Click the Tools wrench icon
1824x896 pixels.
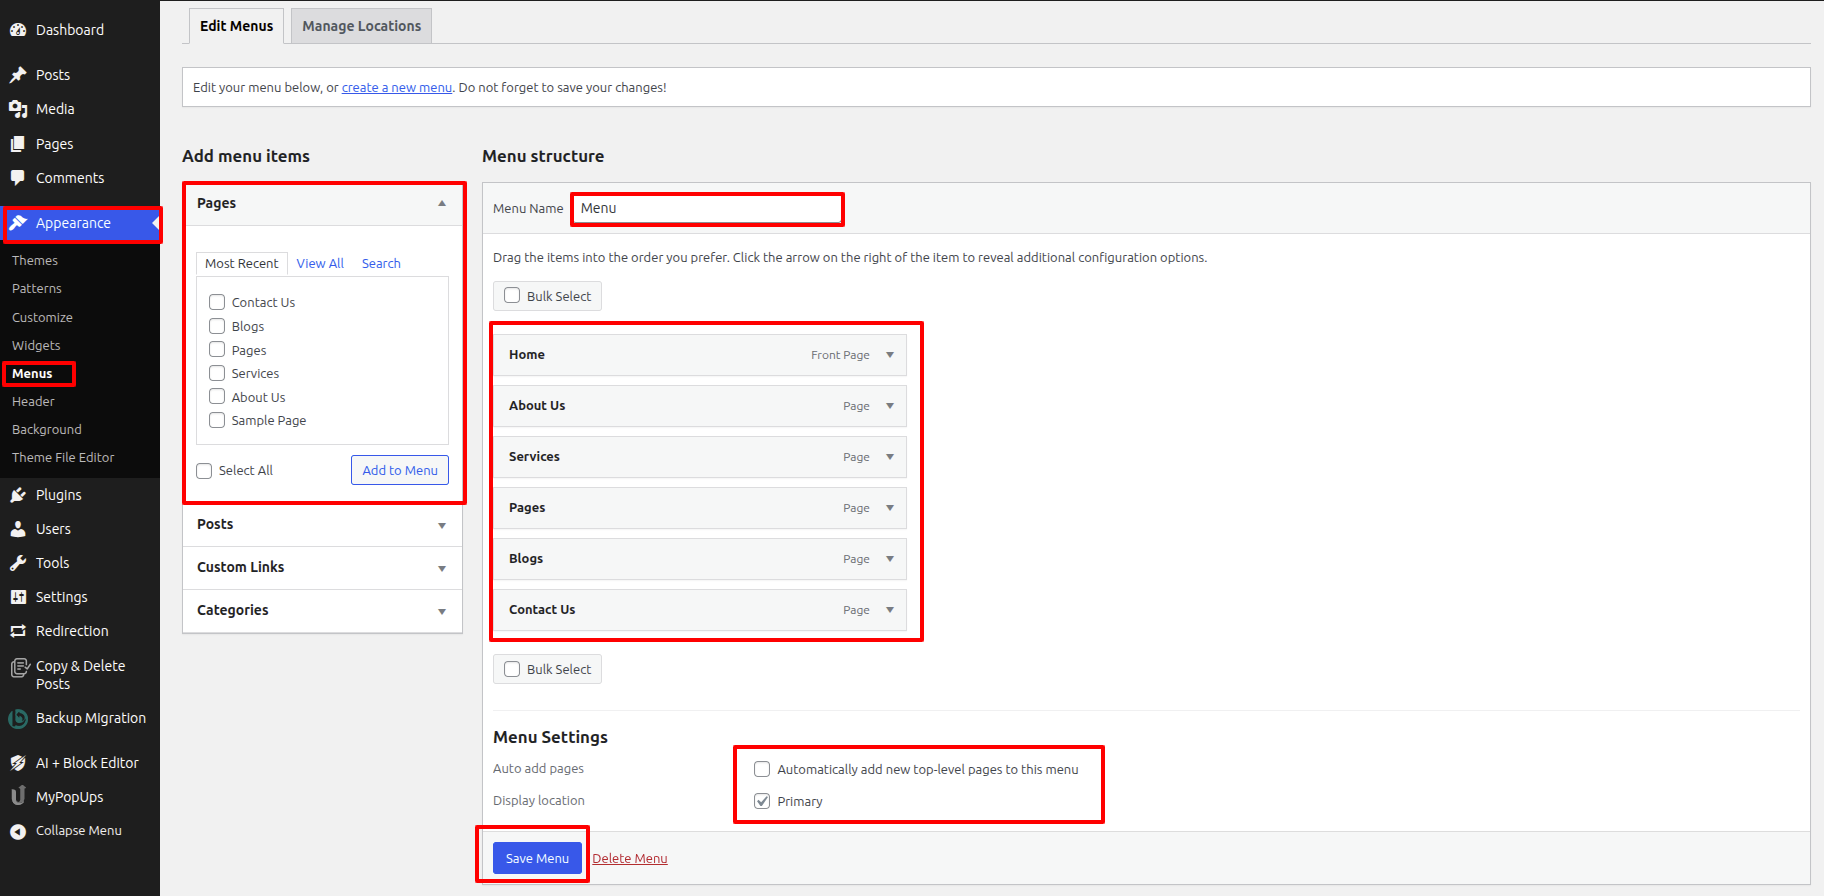point(18,563)
